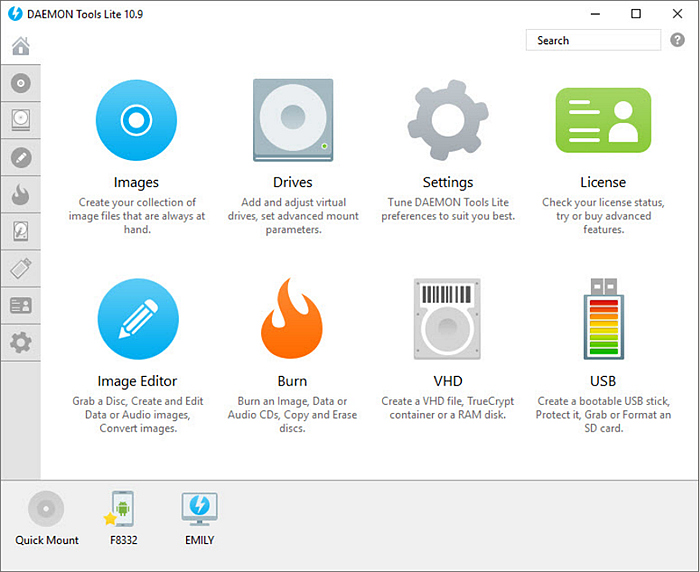This screenshot has height=572, width=700.
Task: Click the USB heading
Action: click(x=603, y=381)
